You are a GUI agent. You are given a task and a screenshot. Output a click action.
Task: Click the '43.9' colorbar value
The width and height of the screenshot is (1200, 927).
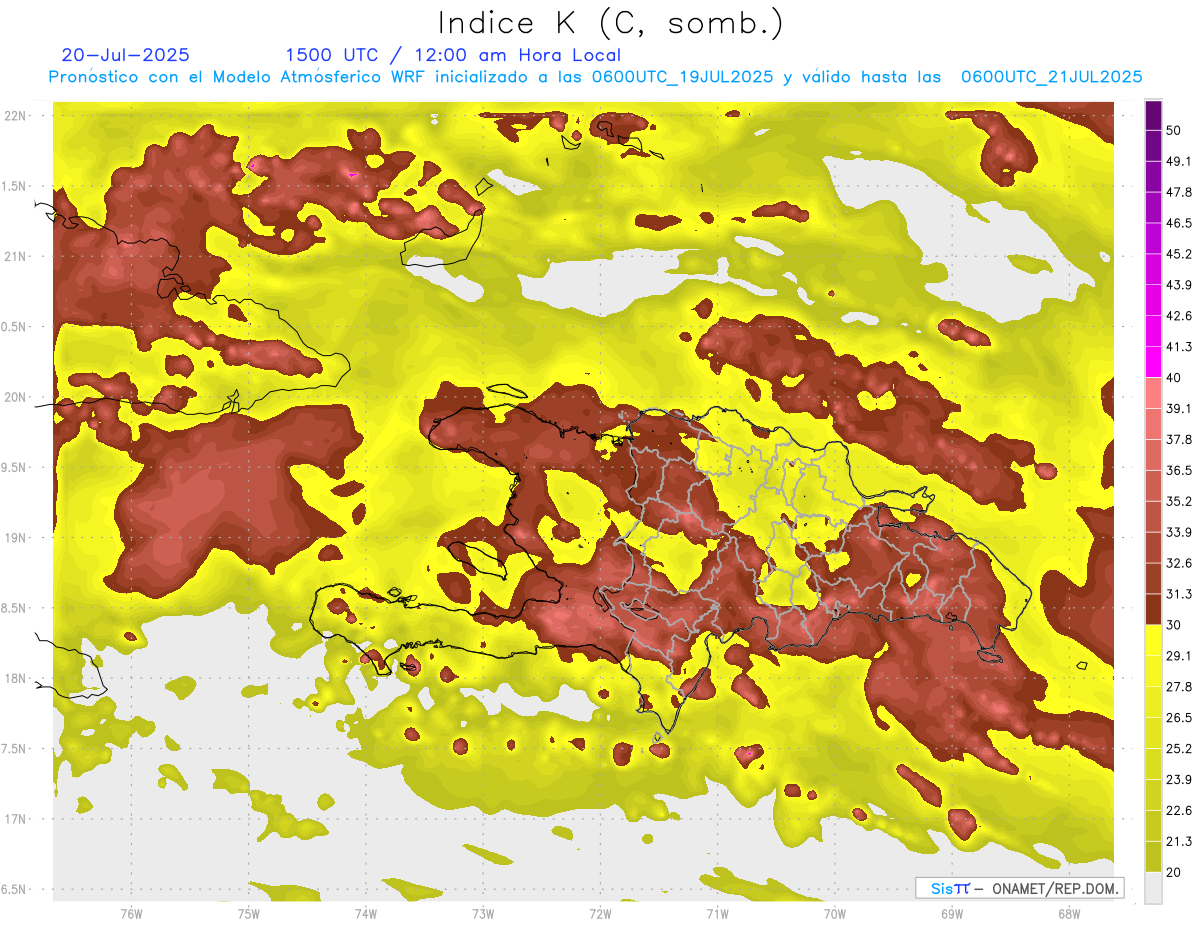tap(1179, 285)
